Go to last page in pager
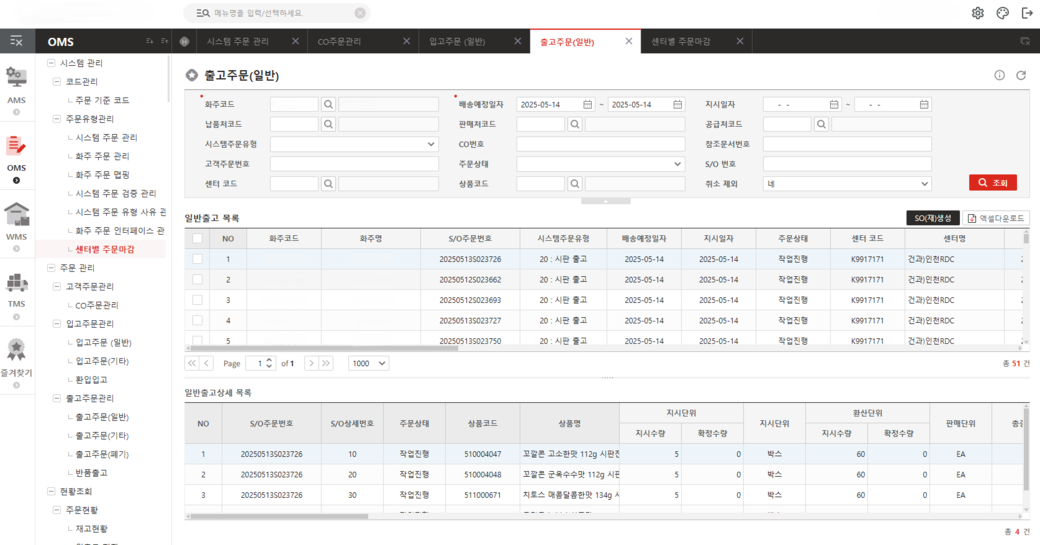The width and height of the screenshot is (1040, 545). click(326, 363)
